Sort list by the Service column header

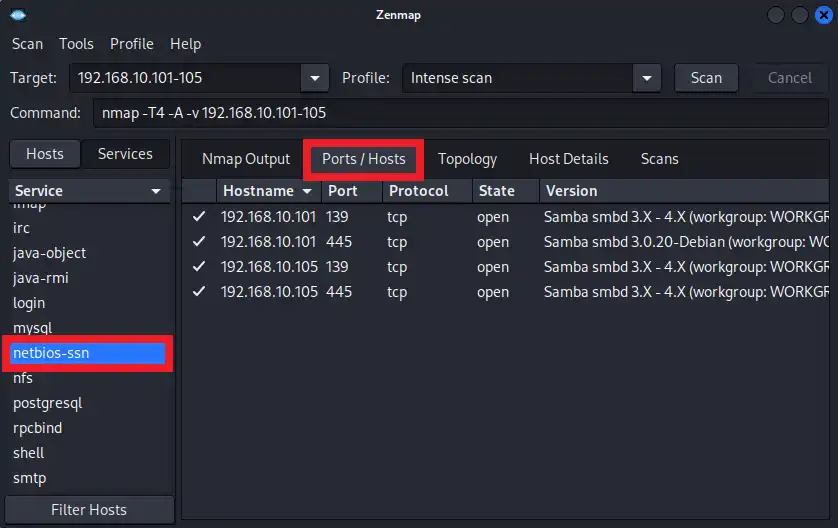coord(89,191)
